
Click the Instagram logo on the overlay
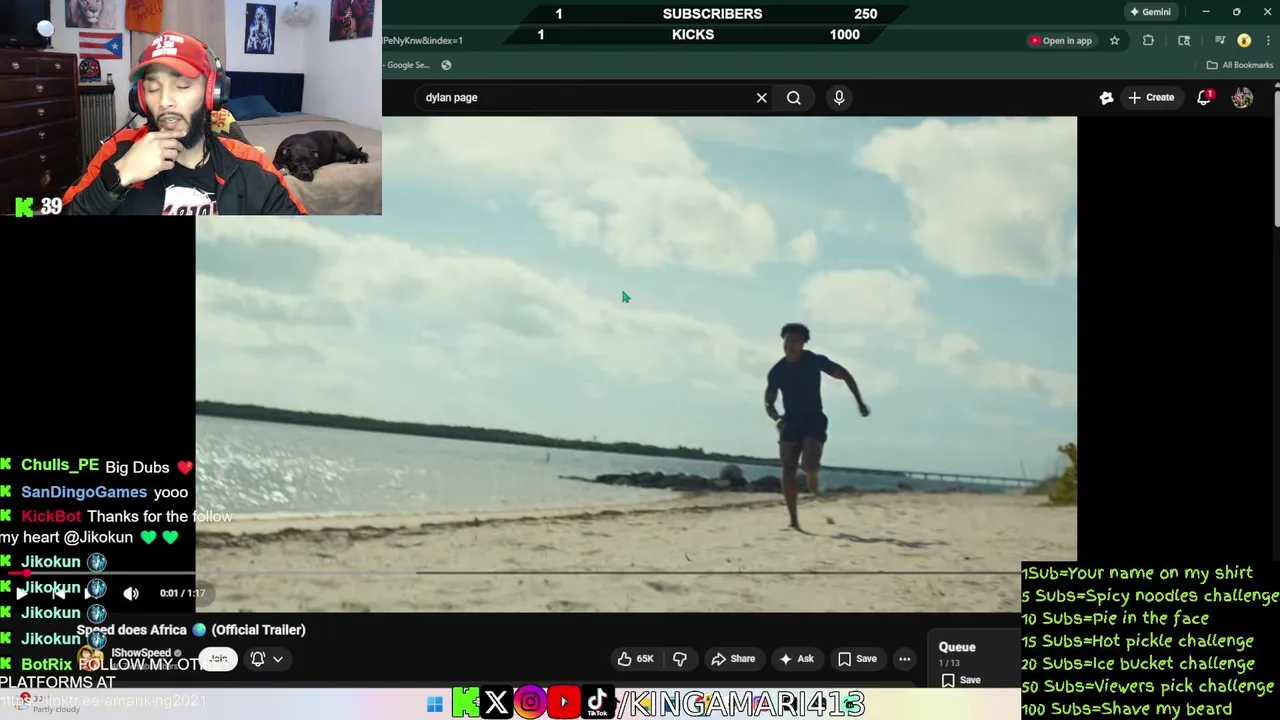530,703
